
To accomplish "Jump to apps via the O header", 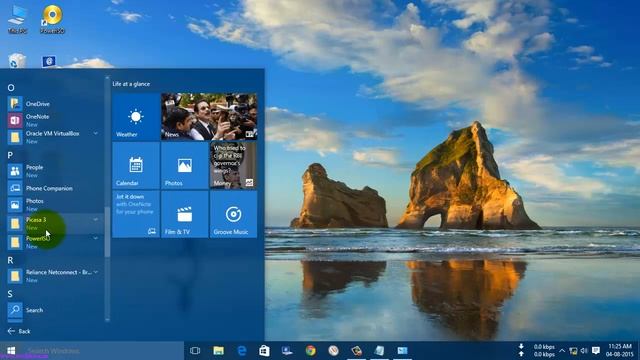I will (11, 87).
